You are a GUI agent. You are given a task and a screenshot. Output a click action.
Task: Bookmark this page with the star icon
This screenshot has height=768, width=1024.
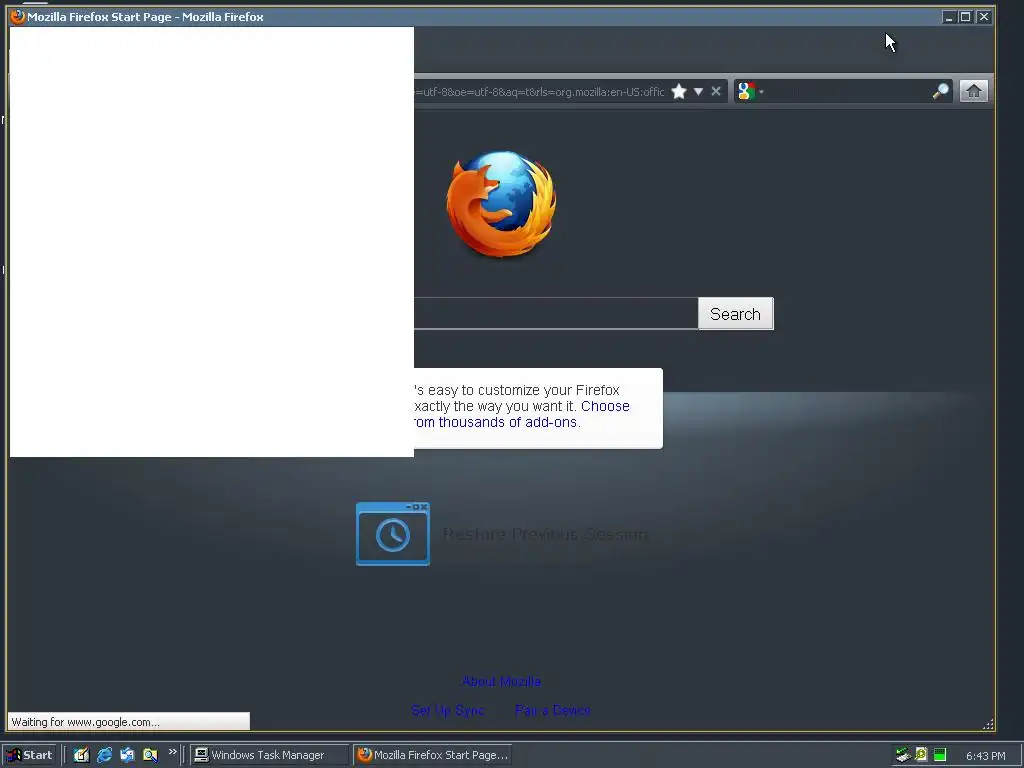pos(679,91)
